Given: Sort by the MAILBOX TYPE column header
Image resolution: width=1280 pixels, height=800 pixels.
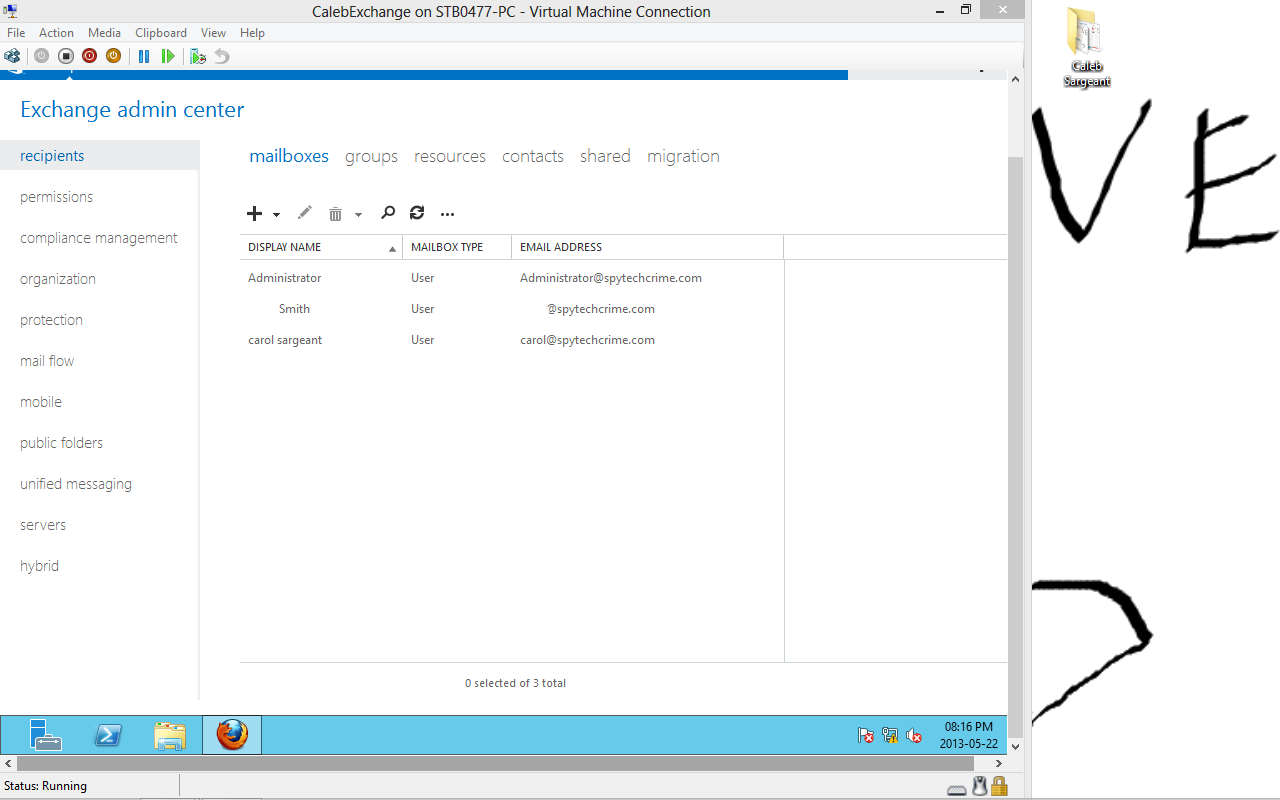Looking at the screenshot, I should point(457,247).
